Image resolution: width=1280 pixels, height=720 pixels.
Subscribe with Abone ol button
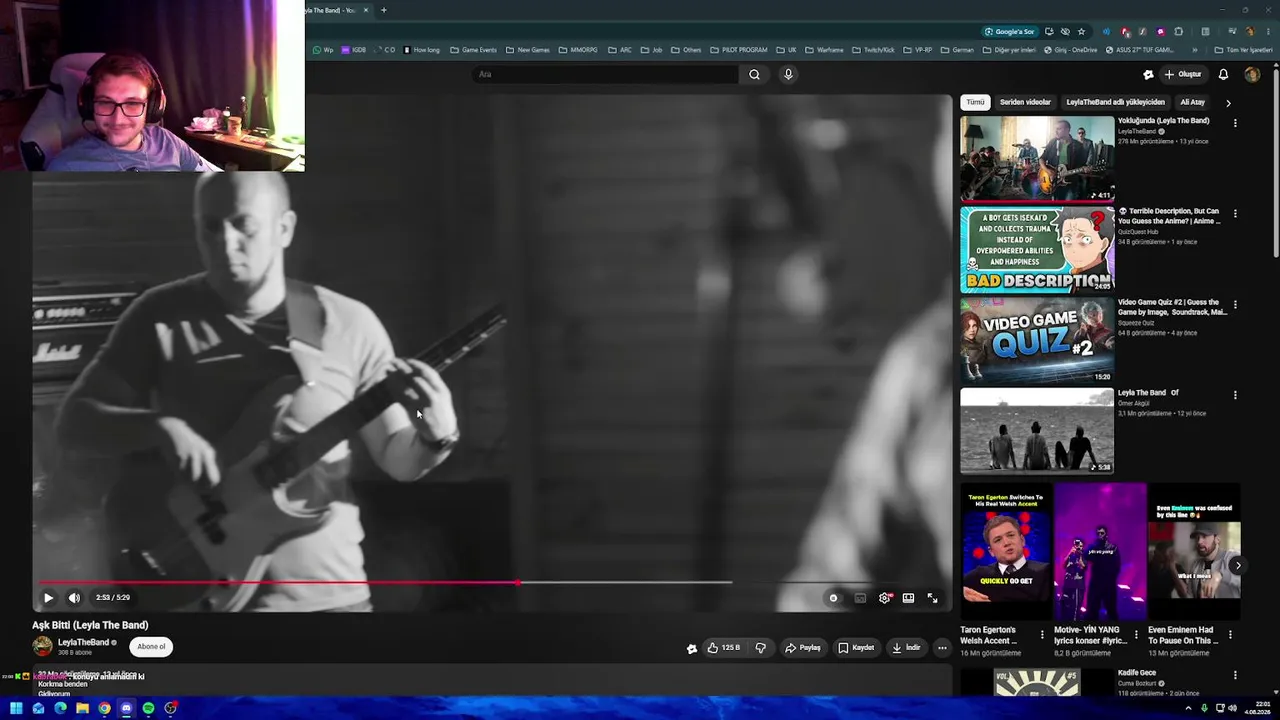(151, 647)
